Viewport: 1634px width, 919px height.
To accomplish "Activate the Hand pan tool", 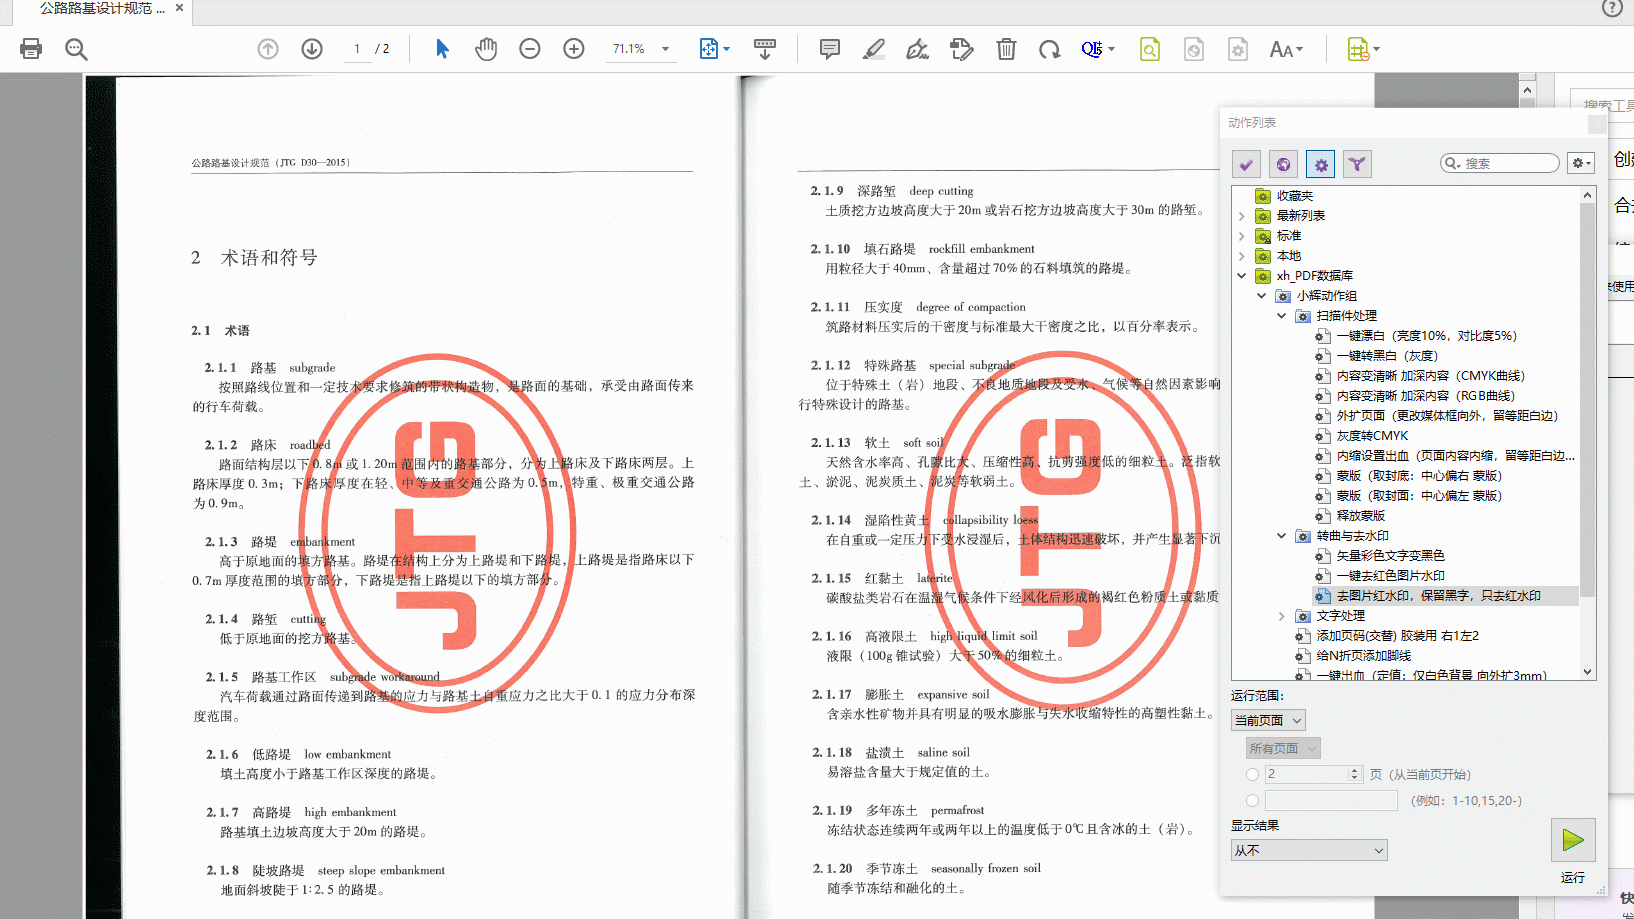I will [486, 48].
